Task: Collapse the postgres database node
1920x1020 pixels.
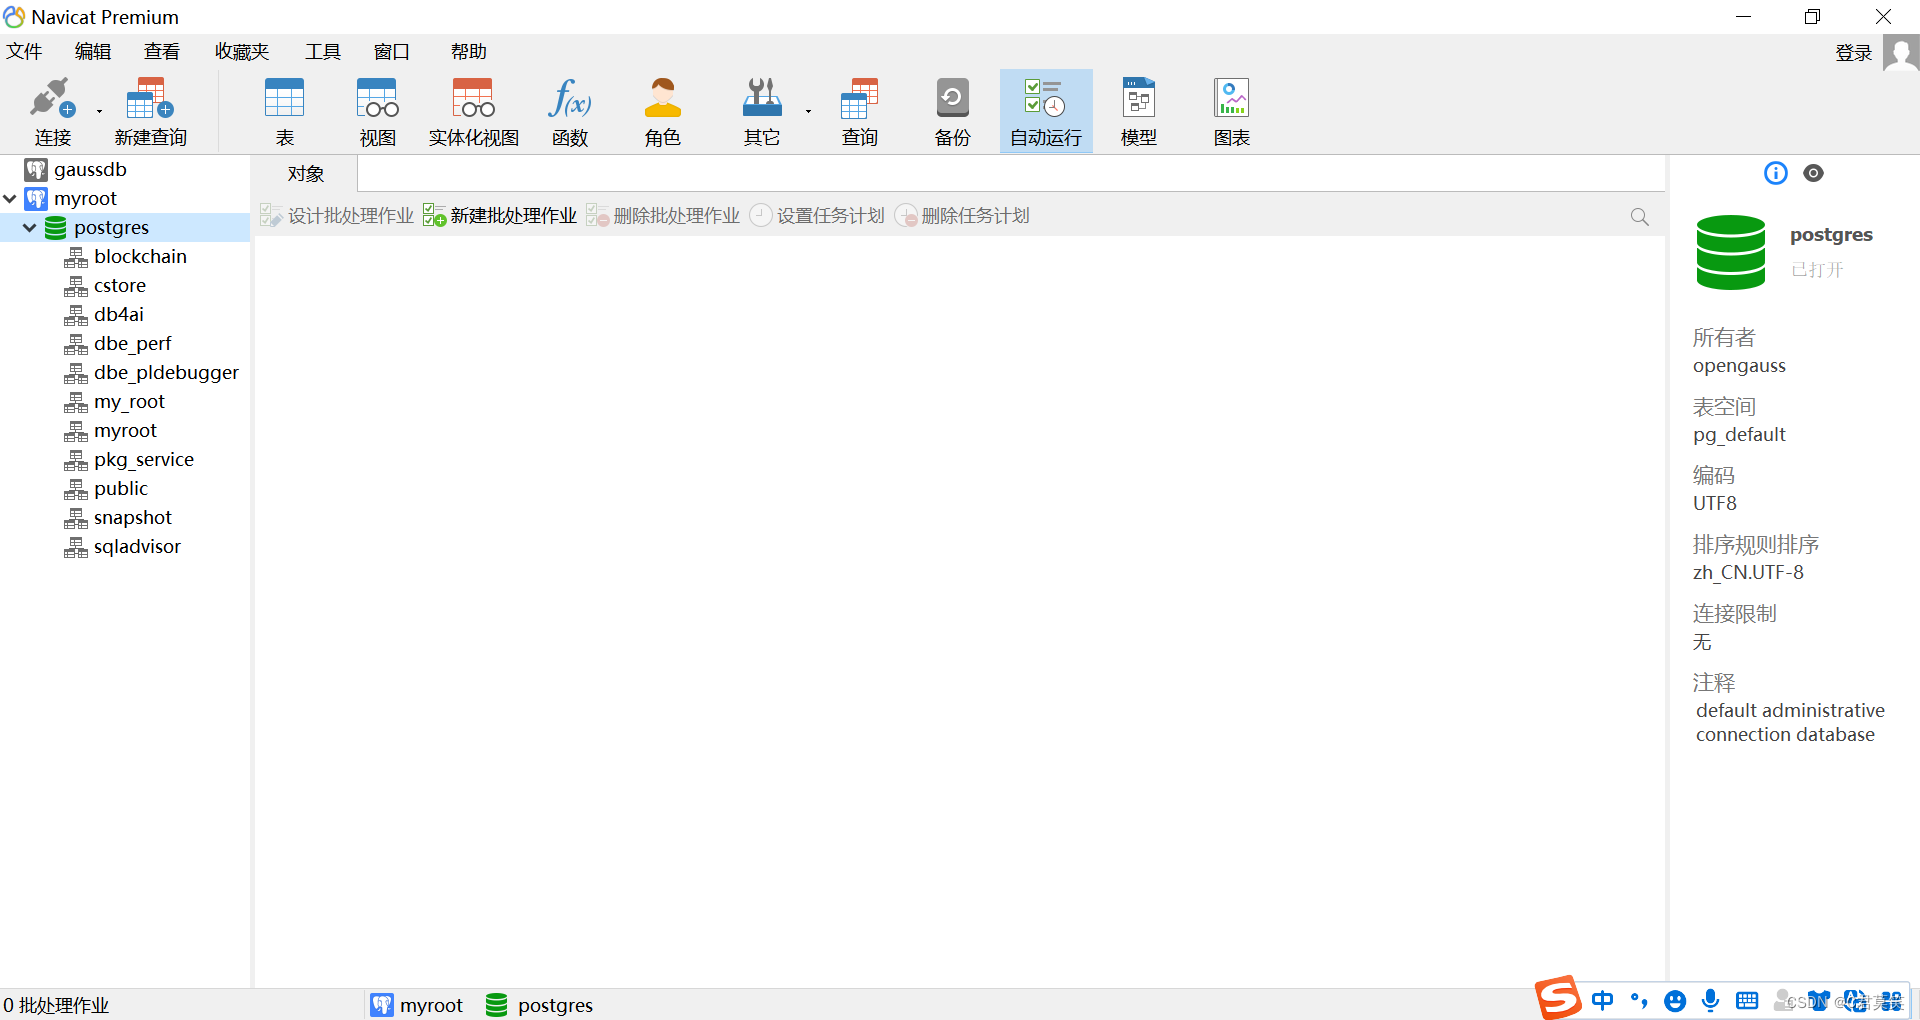Action: (x=30, y=228)
